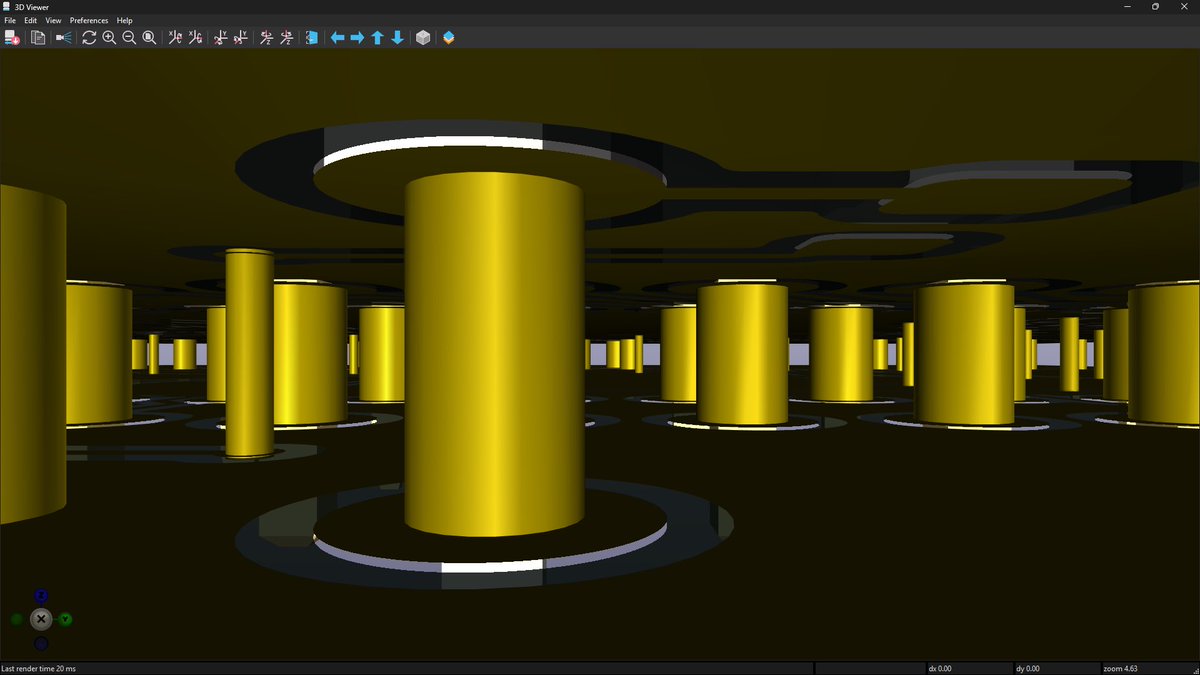Copy the 3D image to clipboard
The height and width of the screenshot is (675, 1200).
click(x=38, y=38)
